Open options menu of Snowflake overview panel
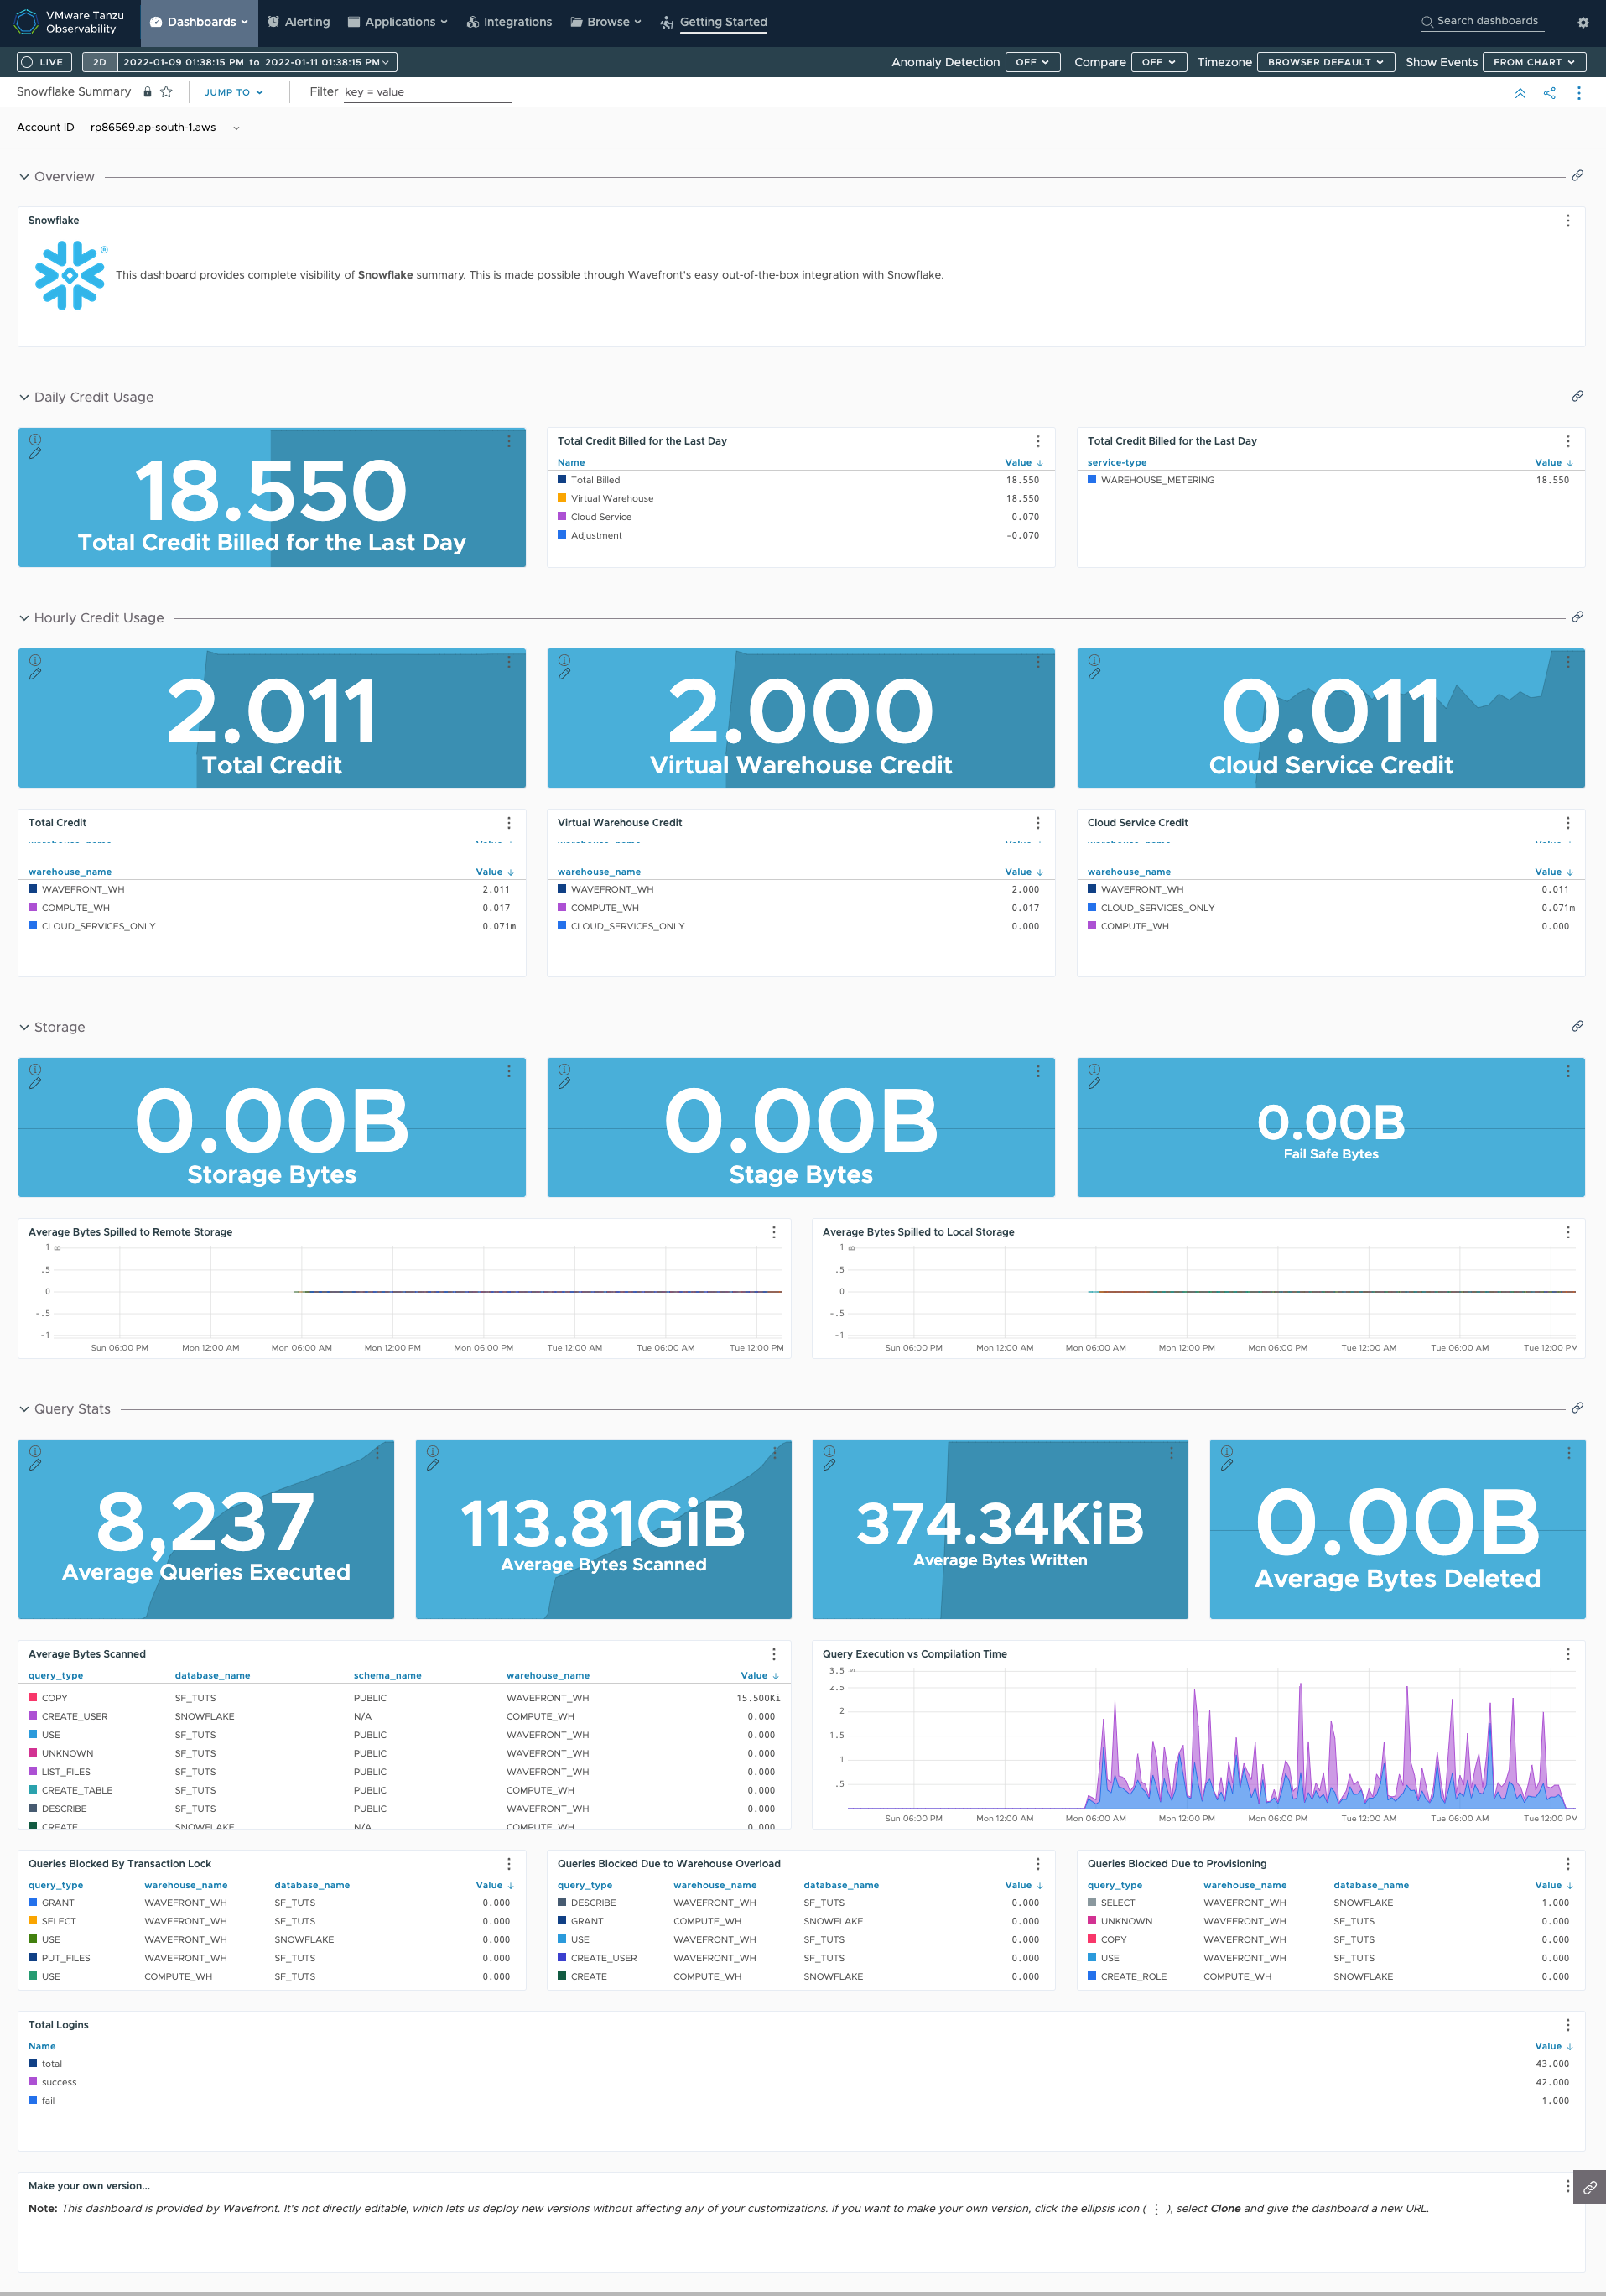Screen dimensions: 1606x2296 (1567, 221)
